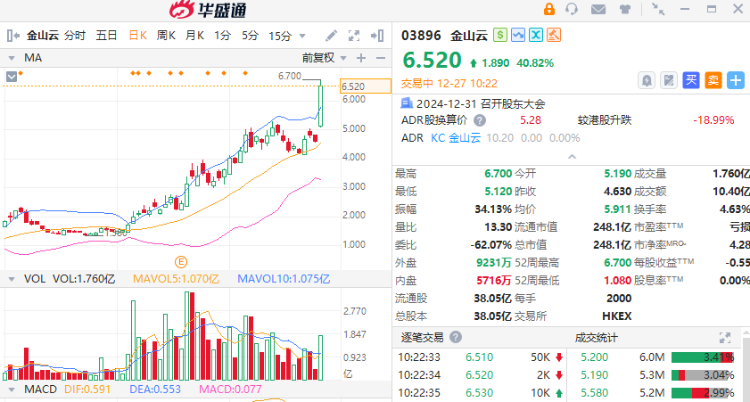The height and width of the screenshot is (402, 750).
Task: Open more intervals dropdown after 15分
Action: tap(302, 36)
